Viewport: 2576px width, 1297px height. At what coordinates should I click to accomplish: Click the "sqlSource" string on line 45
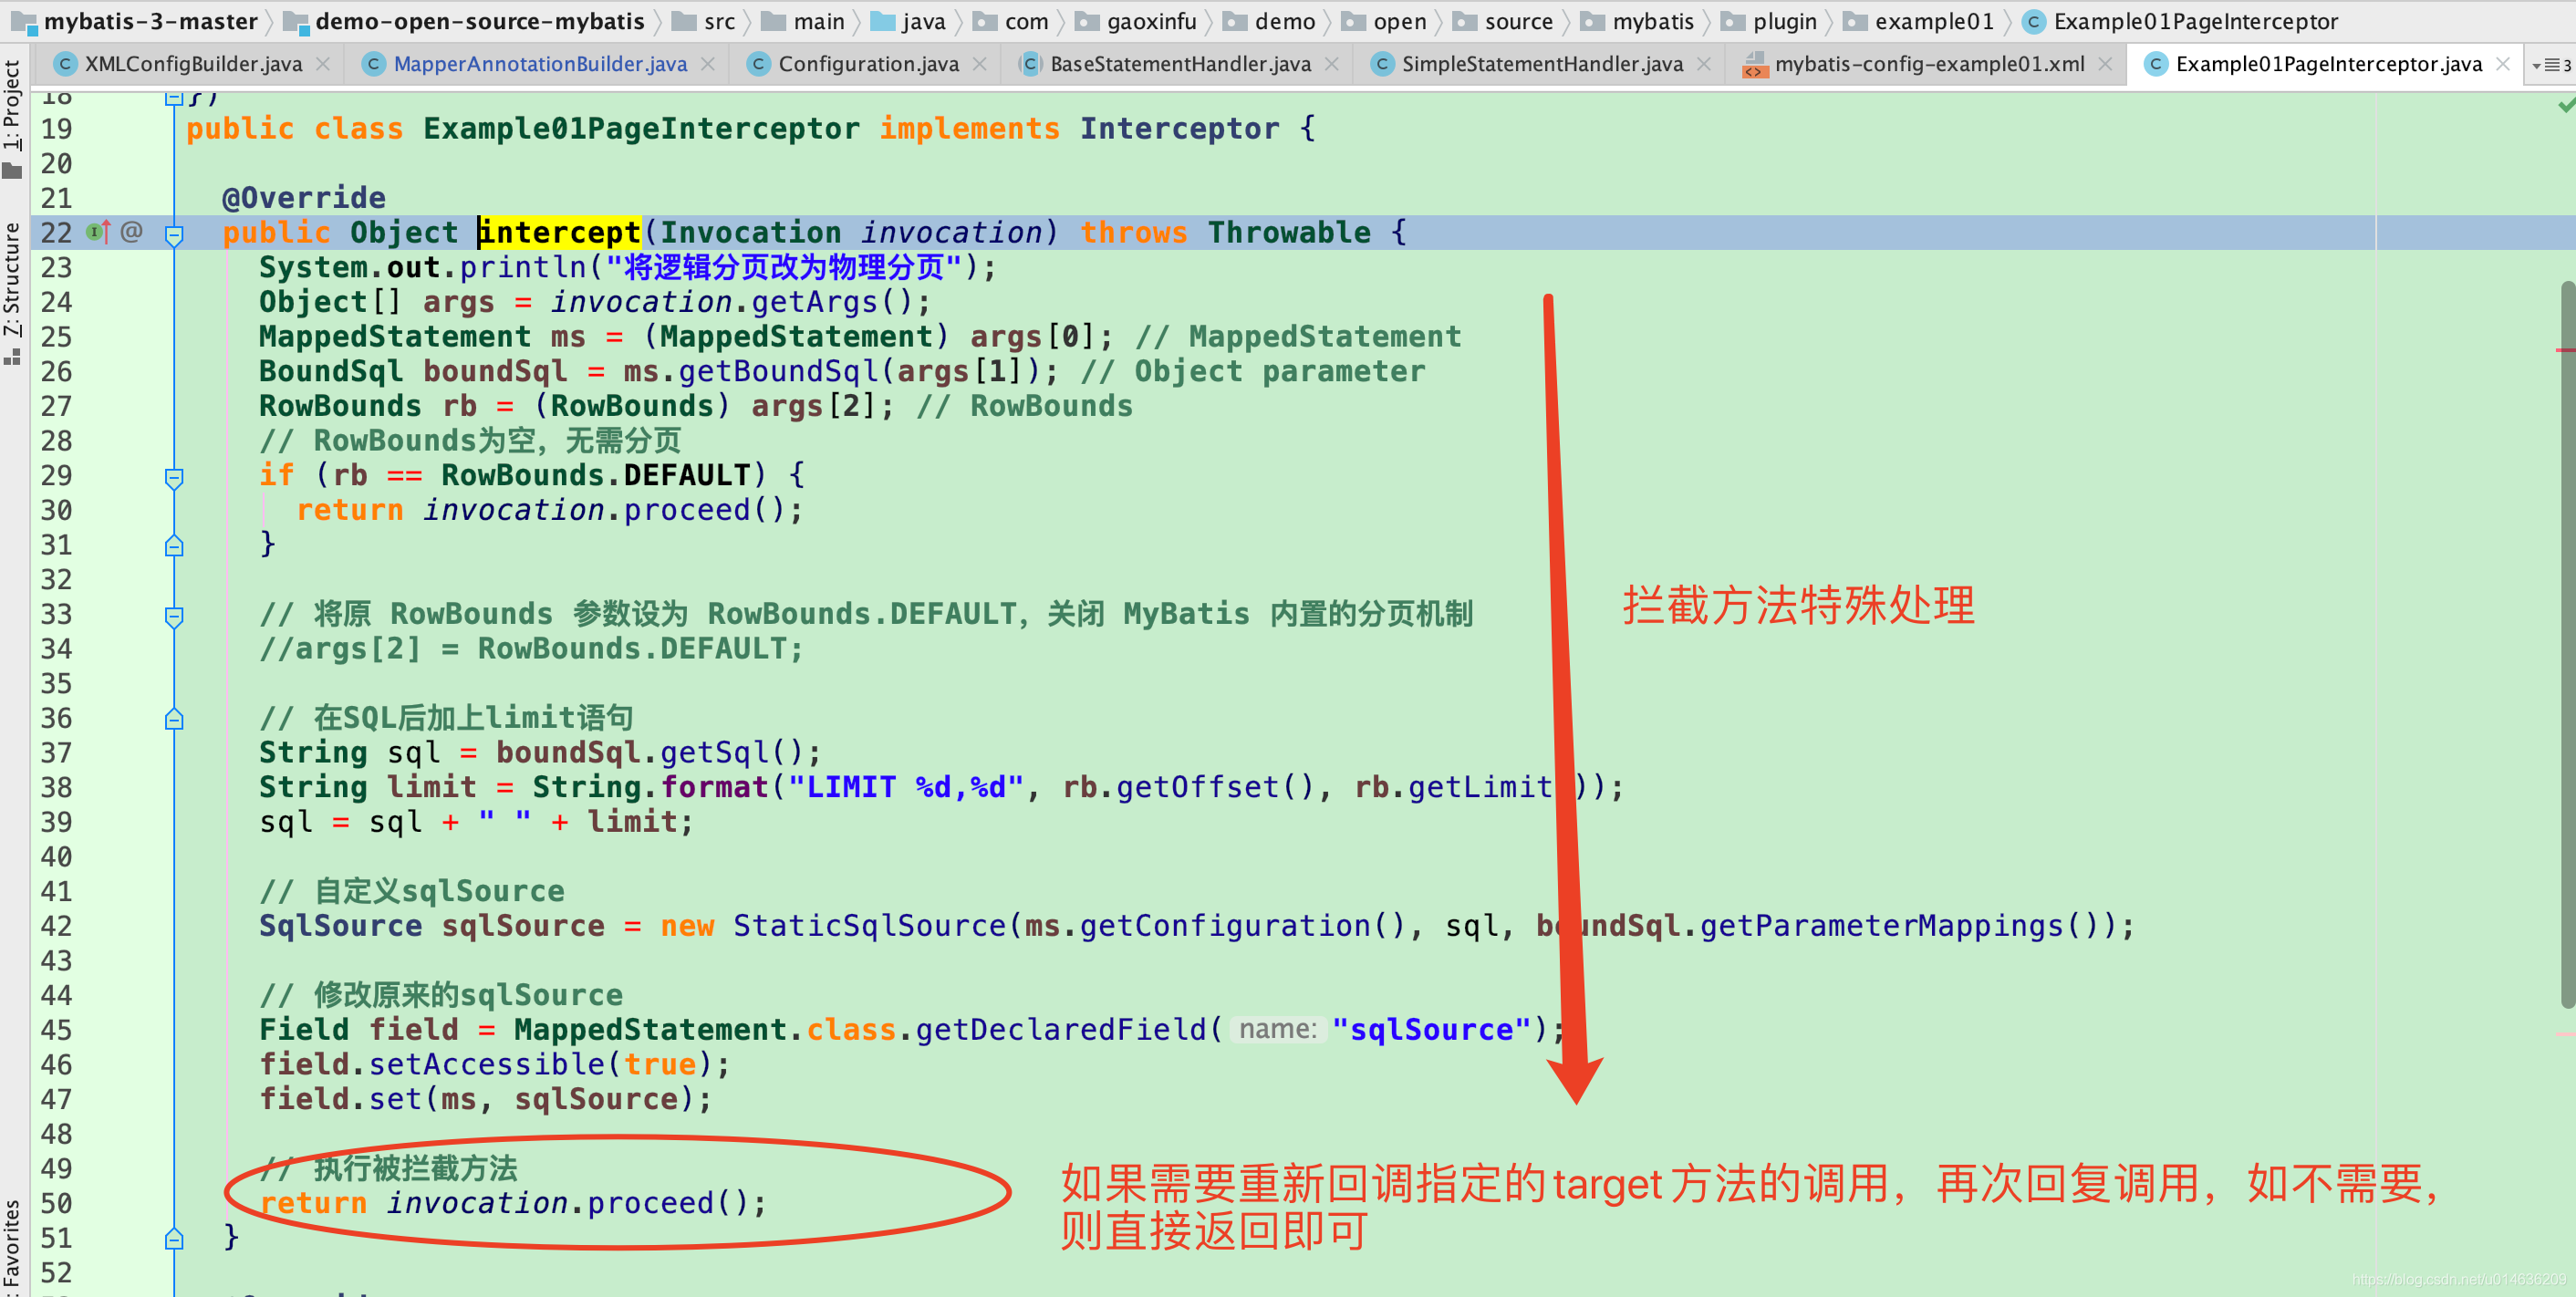[x=1432, y=1029]
